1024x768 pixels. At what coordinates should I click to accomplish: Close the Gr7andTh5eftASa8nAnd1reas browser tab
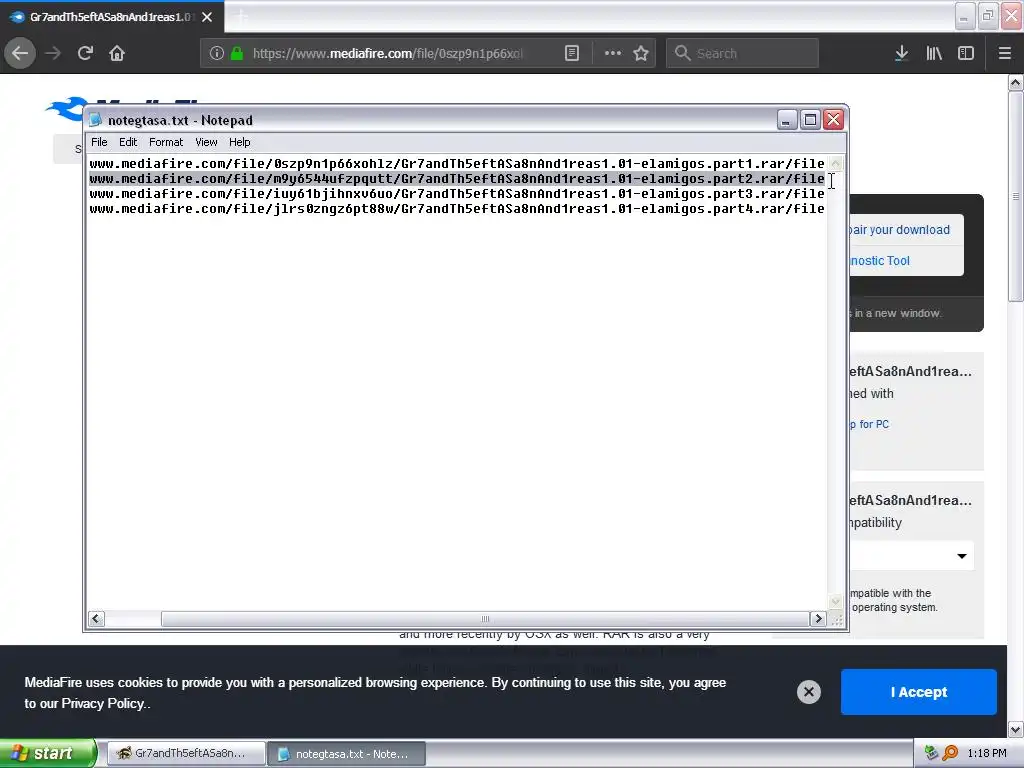(x=207, y=17)
